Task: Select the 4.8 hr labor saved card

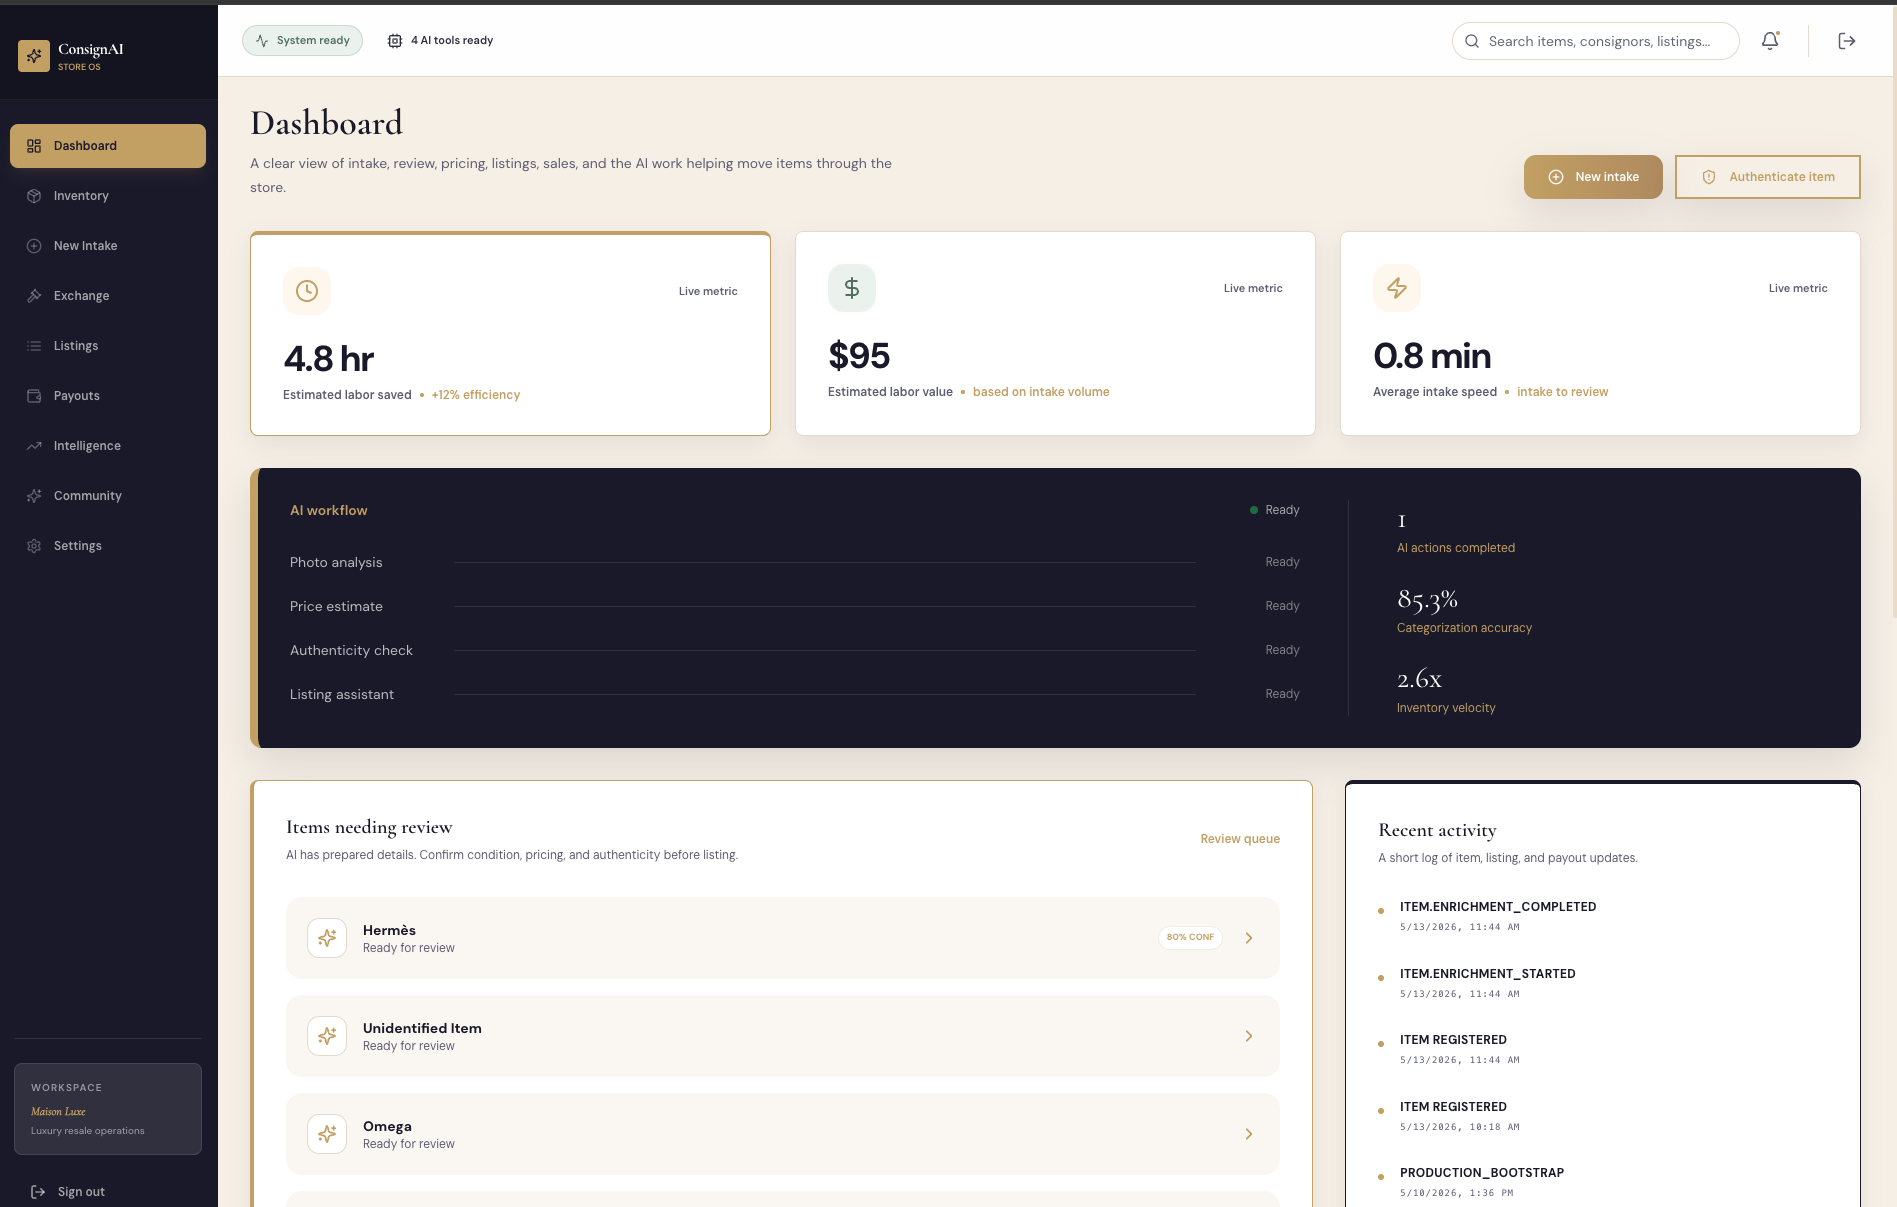Action: 510,334
